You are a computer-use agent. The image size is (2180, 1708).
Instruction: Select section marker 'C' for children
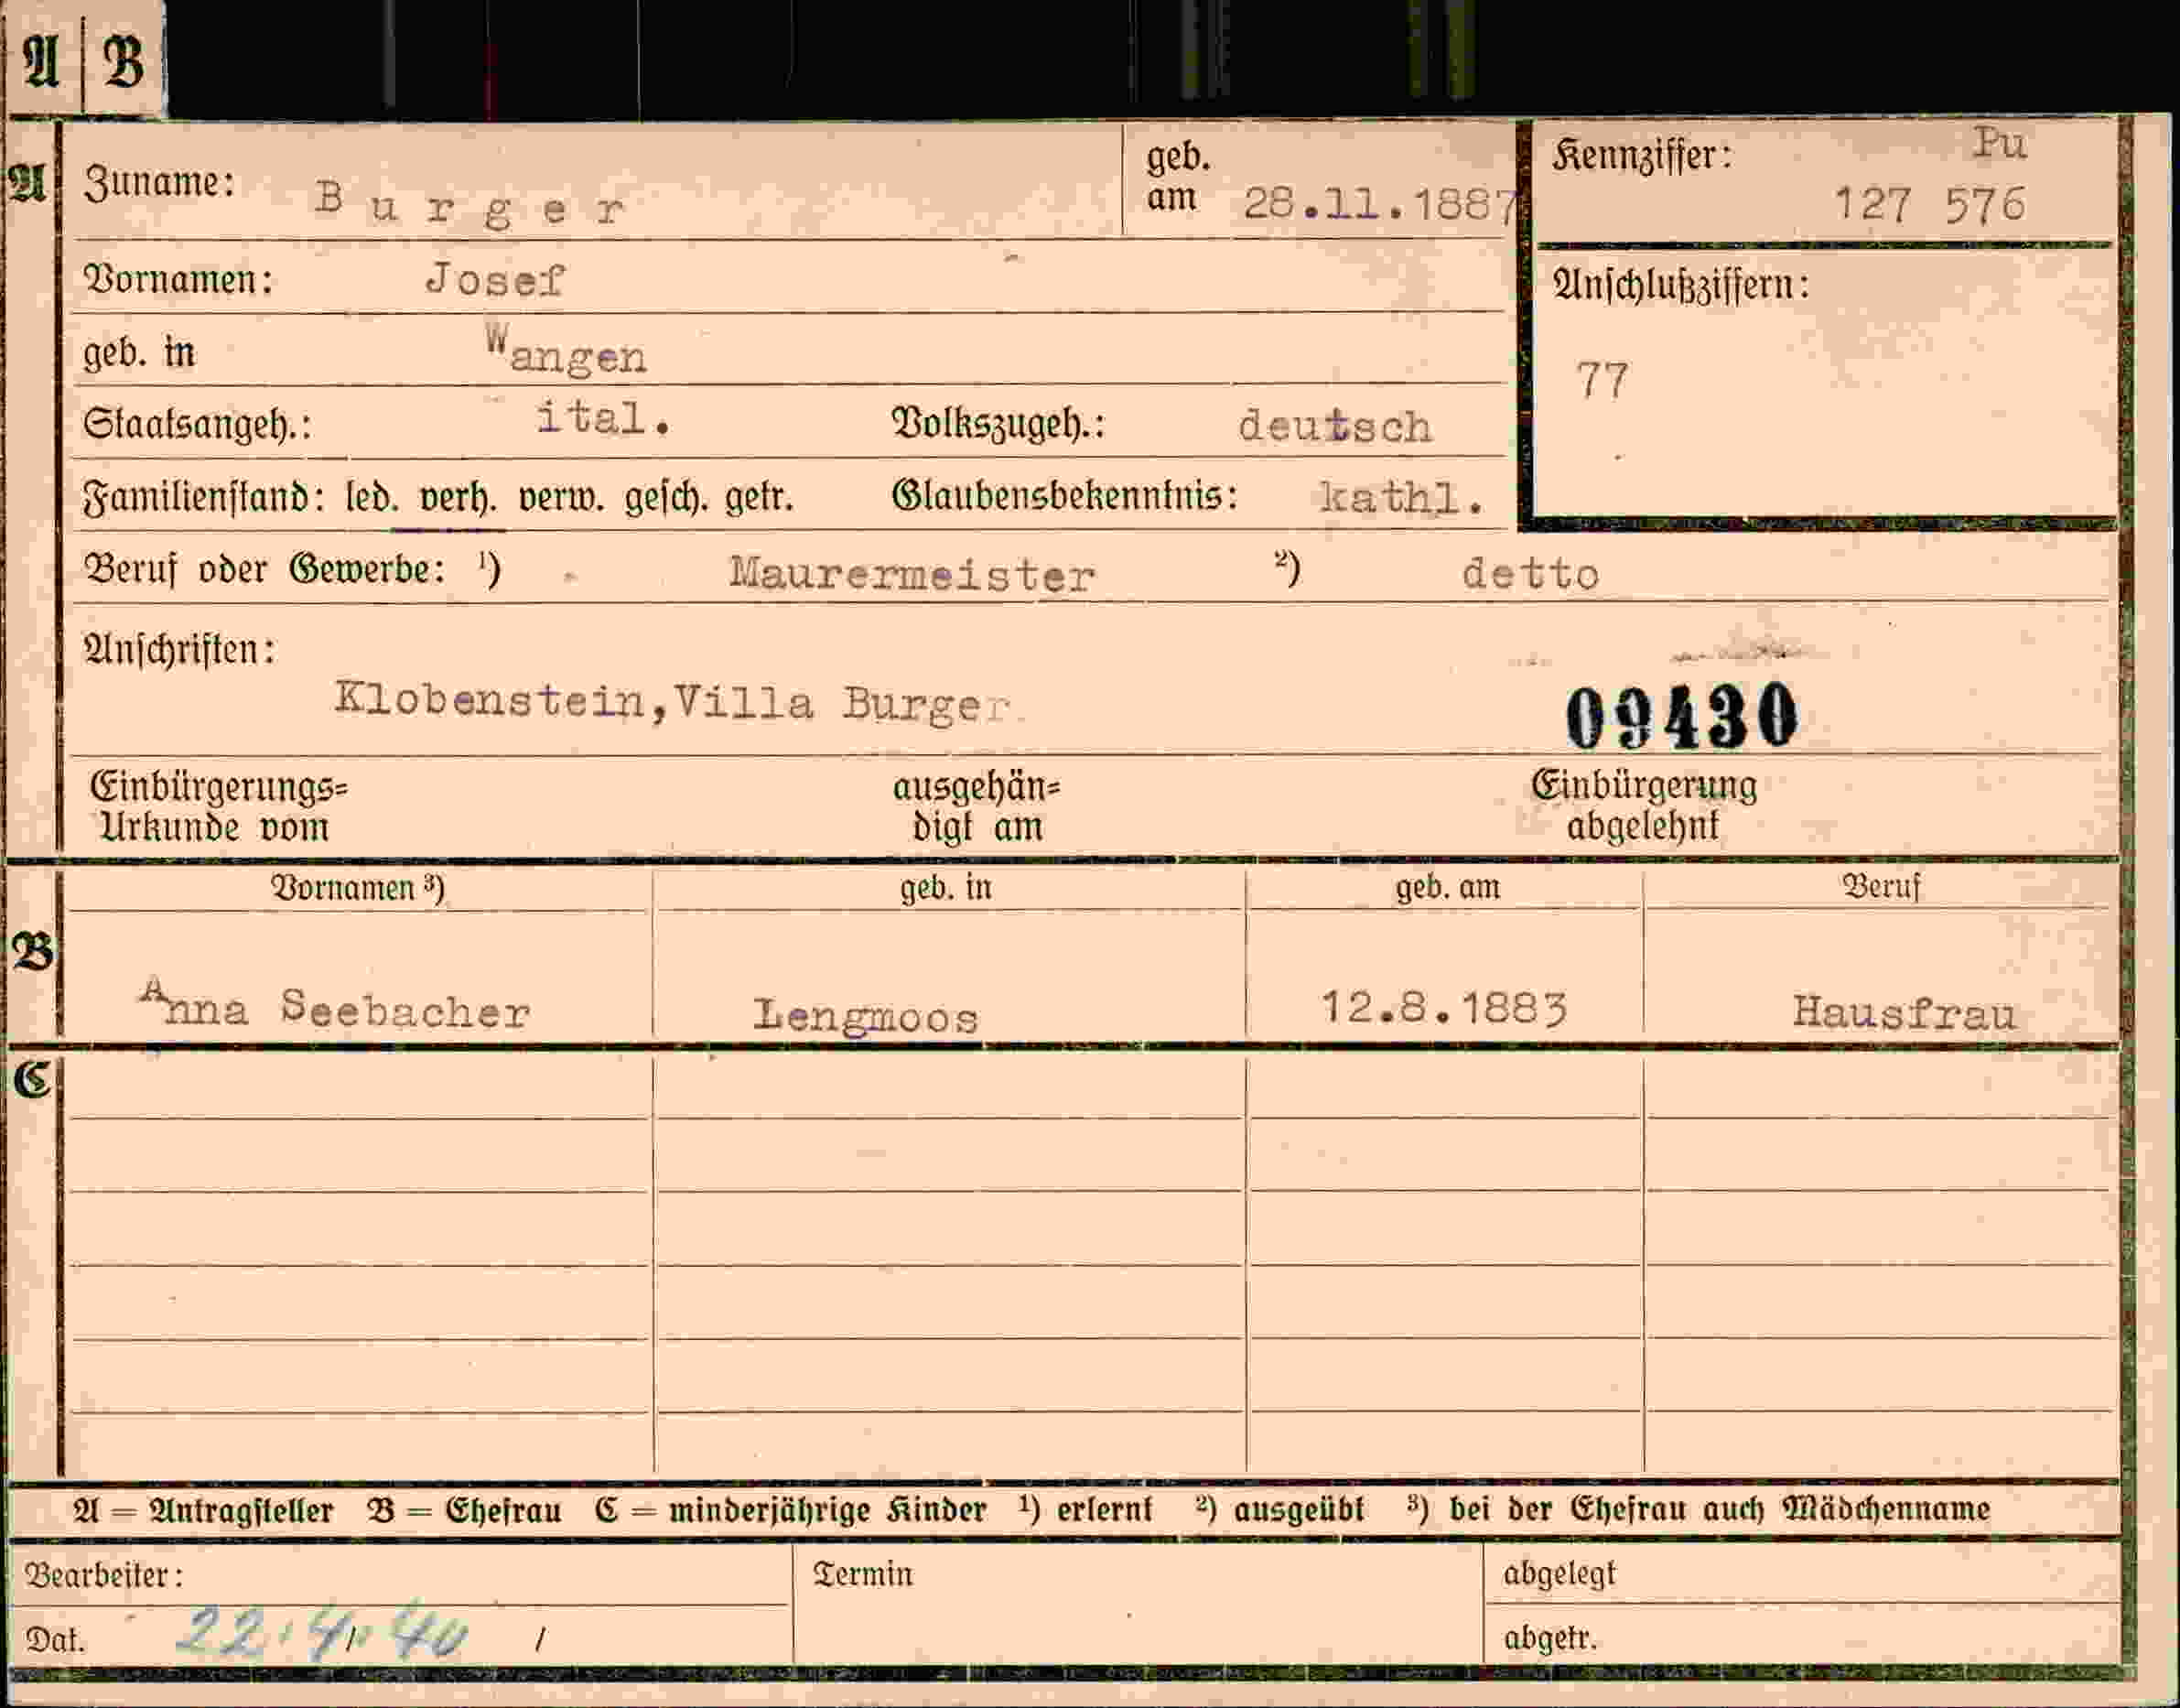(31, 1079)
